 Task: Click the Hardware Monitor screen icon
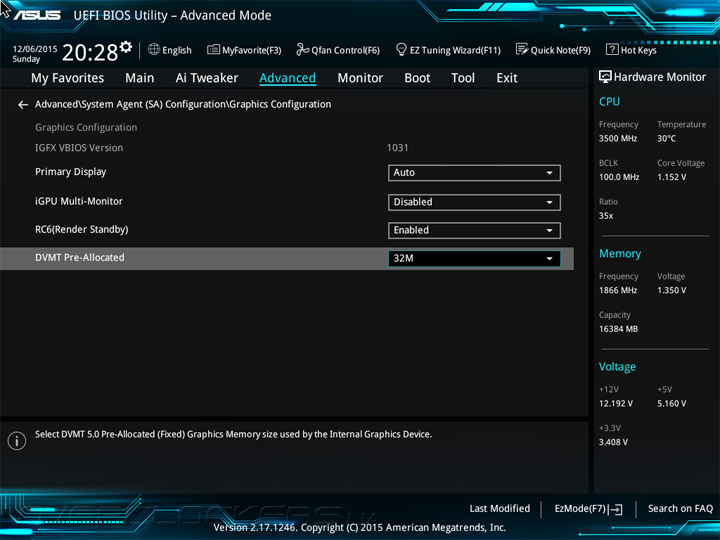[x=605, y=77]
